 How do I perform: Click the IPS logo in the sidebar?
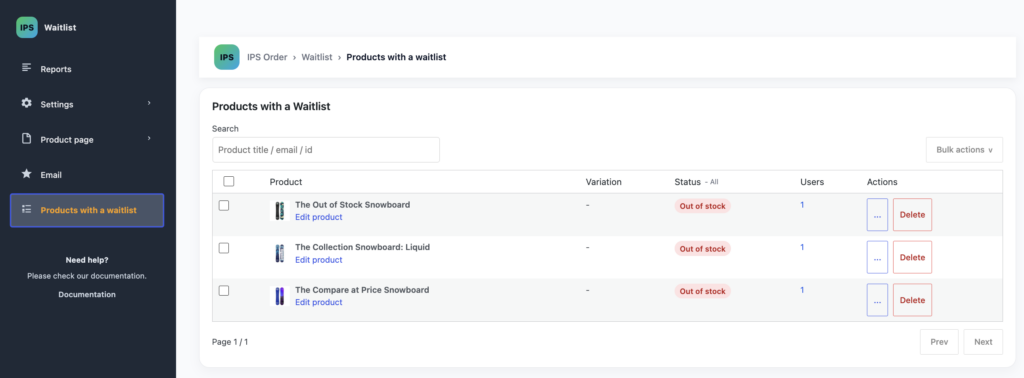pos(27,27)
